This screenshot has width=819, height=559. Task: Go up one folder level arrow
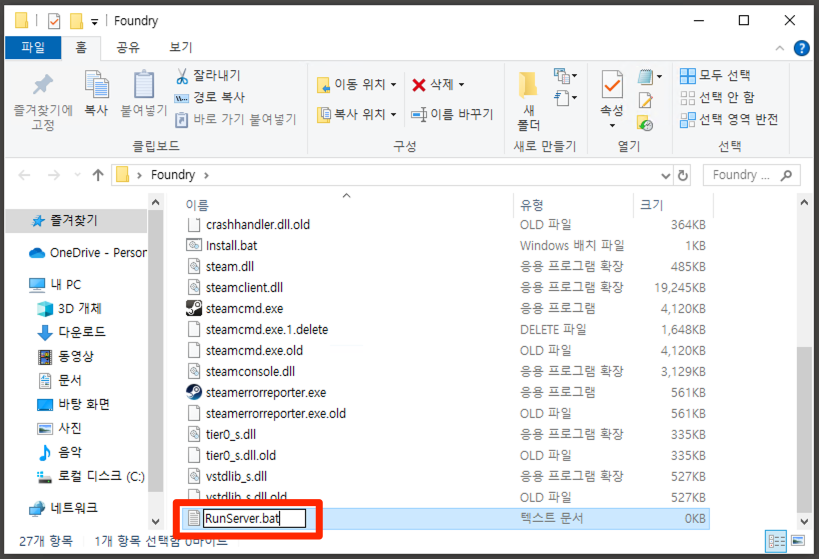98,175
